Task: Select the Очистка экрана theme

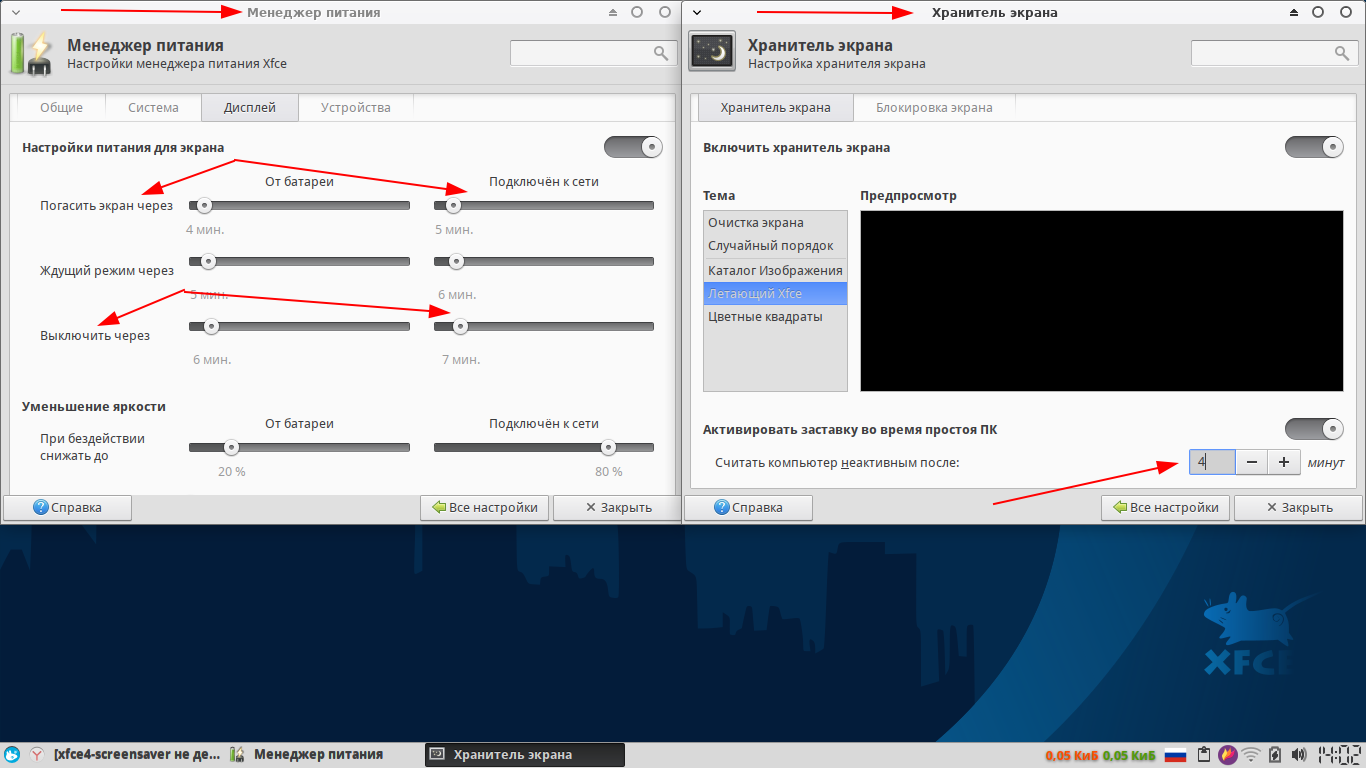Action: pyautogui.click(x=775, y=222)
